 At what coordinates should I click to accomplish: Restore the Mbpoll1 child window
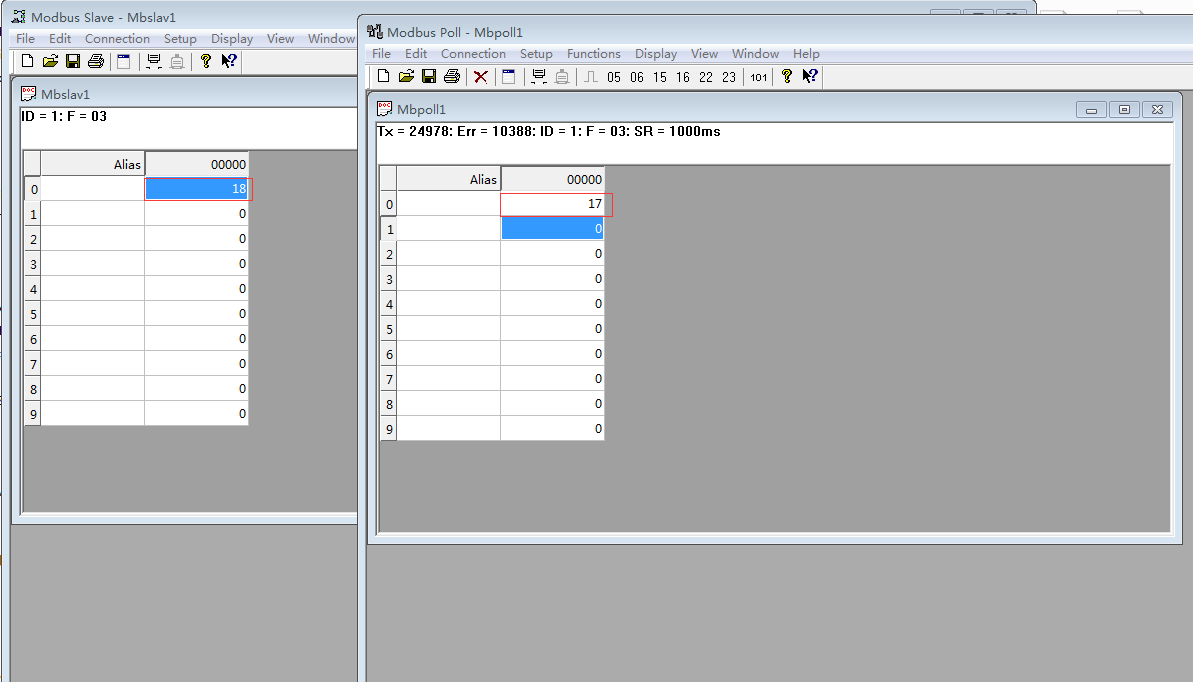click(x=1124, y=110)
